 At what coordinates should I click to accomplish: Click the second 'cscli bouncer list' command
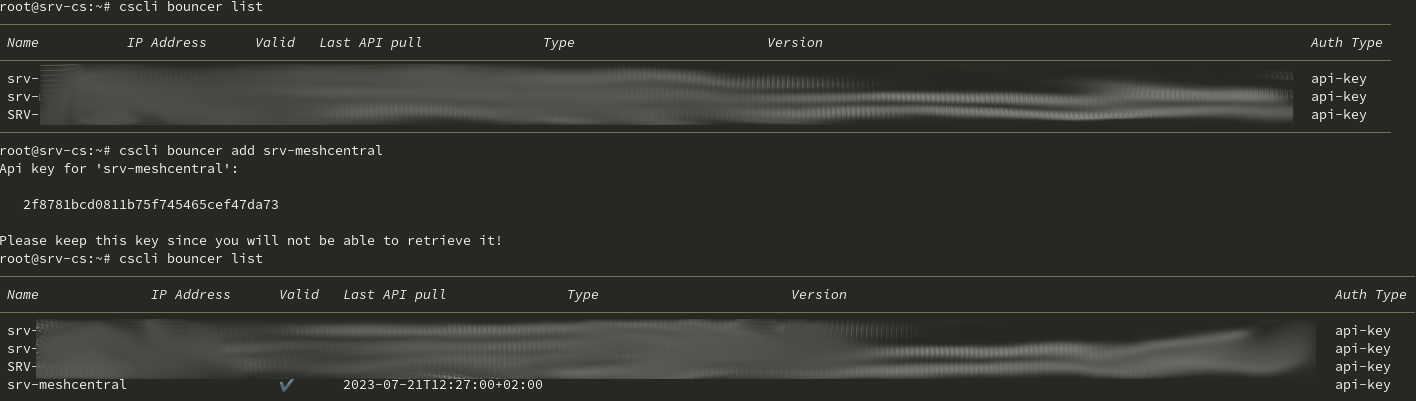191,259
